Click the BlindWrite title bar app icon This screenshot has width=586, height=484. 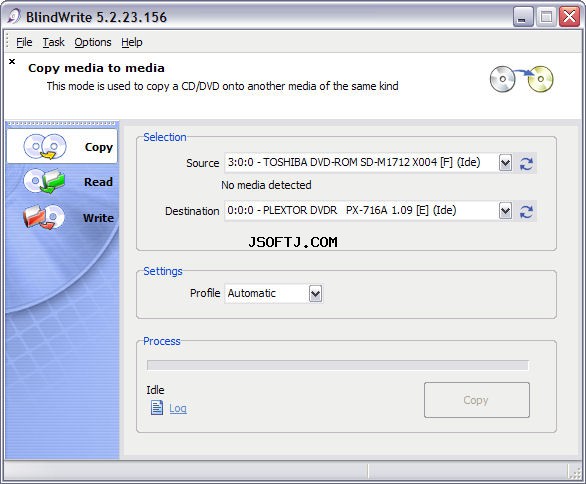(x=14, y=16)
